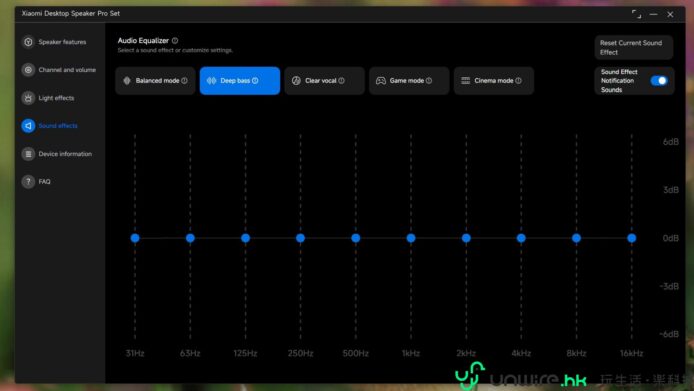Open Device information menu label
Image resolution: width=694 pixels, height=391 pixels.
[65, 154]
